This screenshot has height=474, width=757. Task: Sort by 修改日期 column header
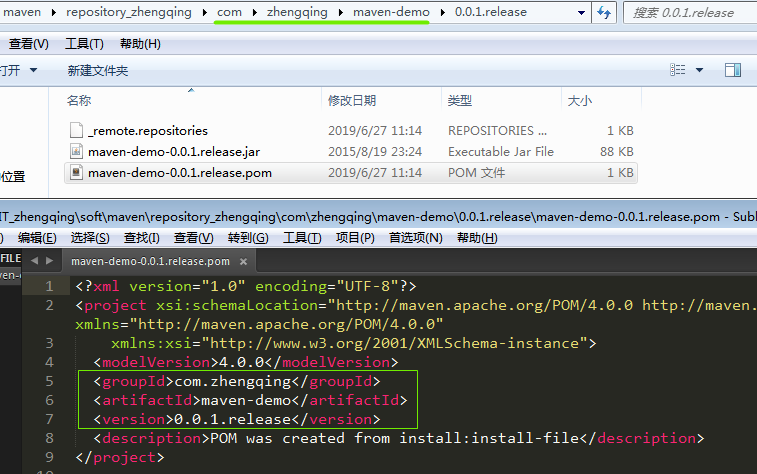[351, 100]
